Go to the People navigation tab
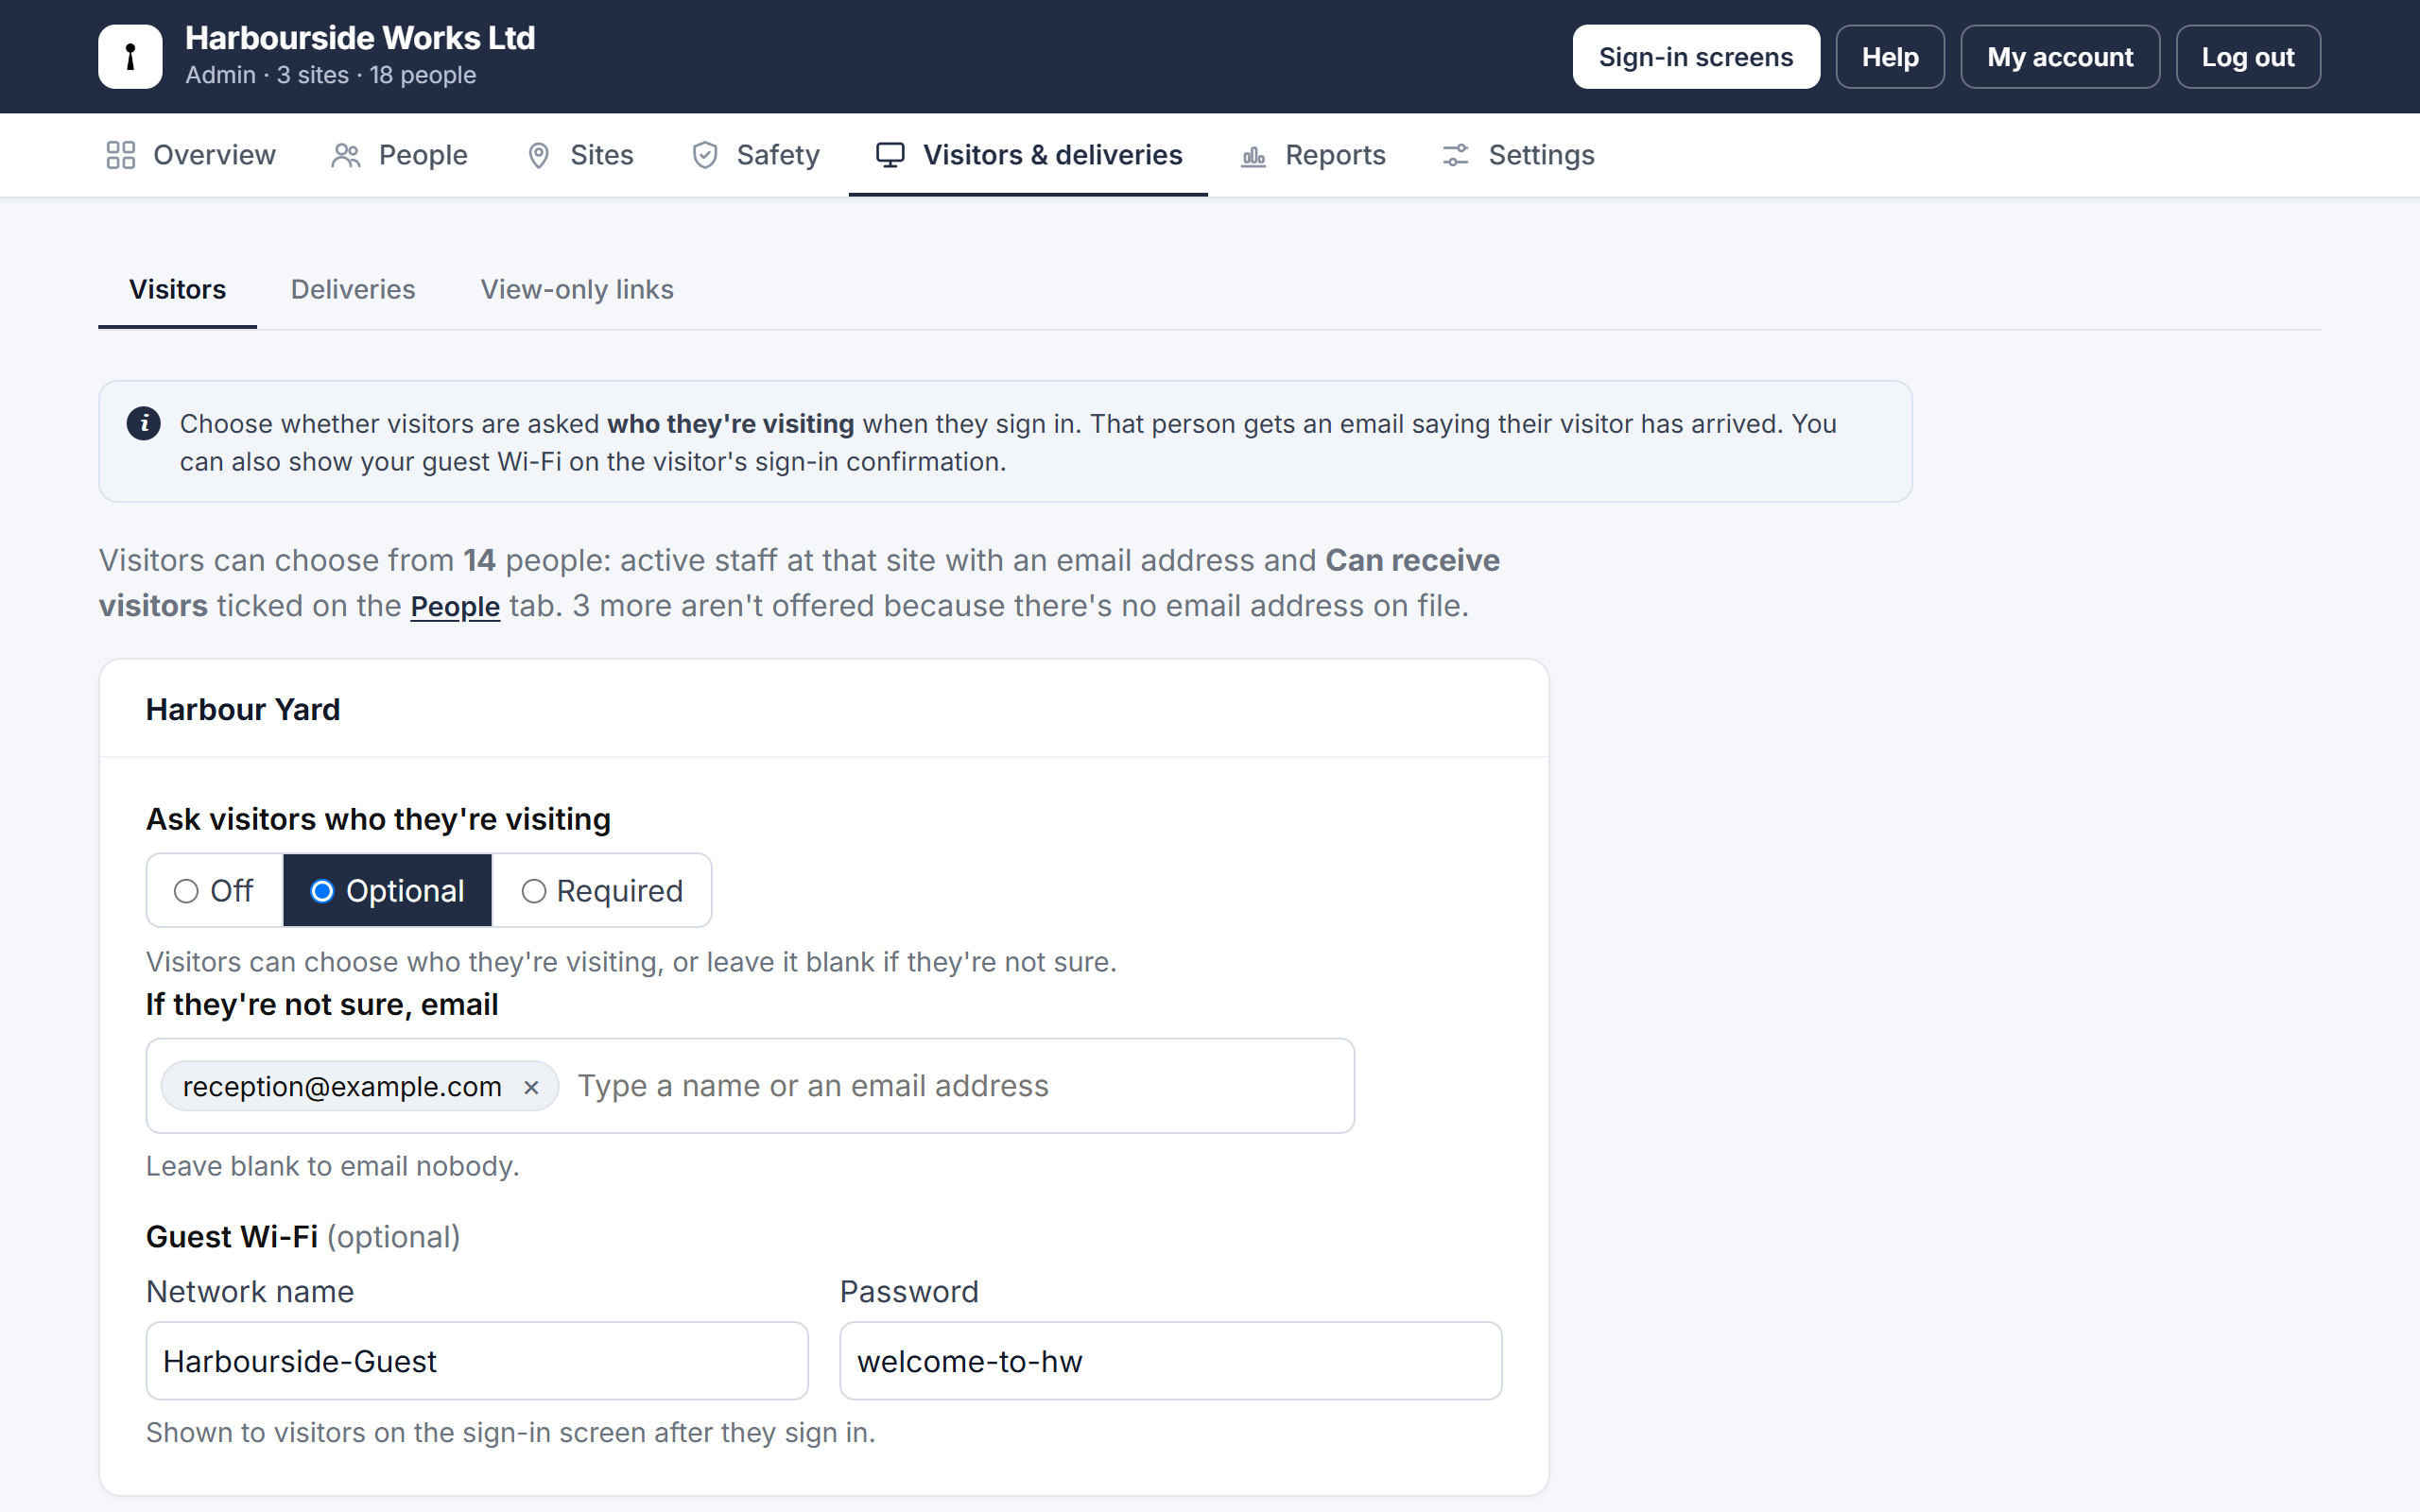The height and width of the screenshot is (1512, 2420). pos(399,155)
